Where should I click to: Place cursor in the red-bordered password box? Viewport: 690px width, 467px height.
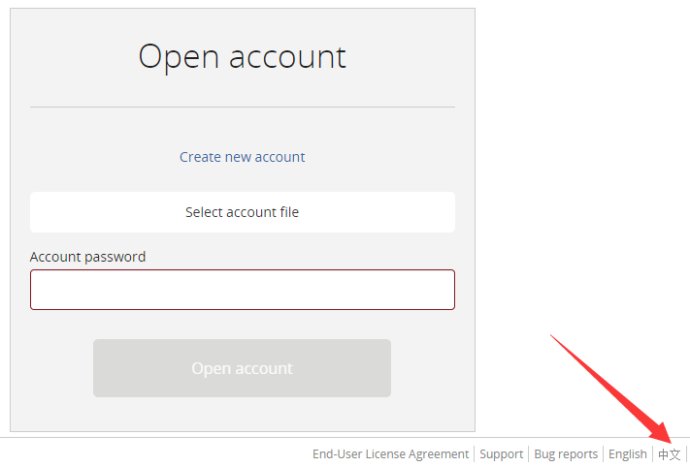(242, 290)
